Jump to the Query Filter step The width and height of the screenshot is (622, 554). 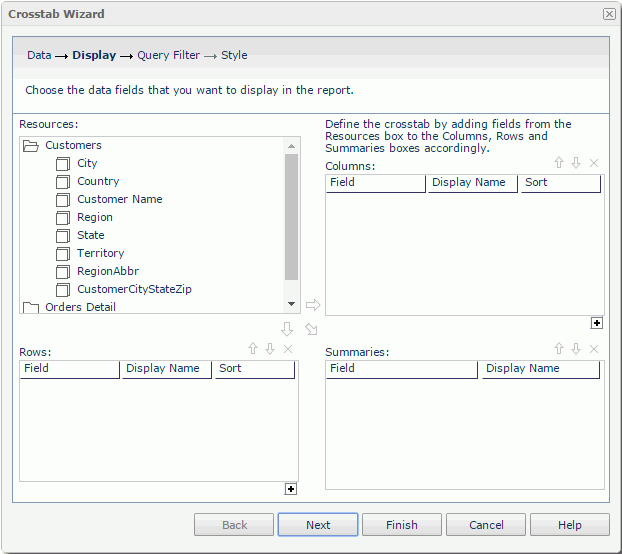pos(168,55)
